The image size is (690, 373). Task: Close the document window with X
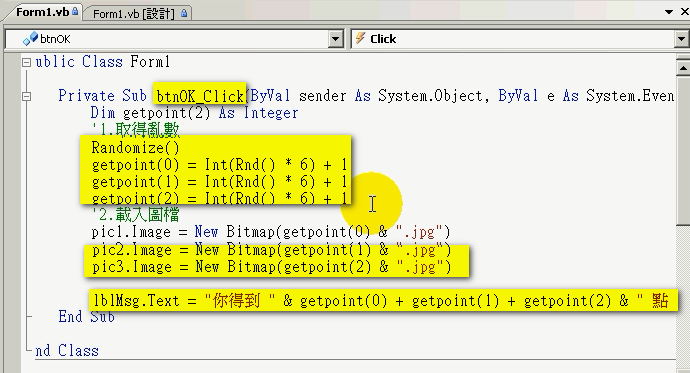[x=685, y=12]
